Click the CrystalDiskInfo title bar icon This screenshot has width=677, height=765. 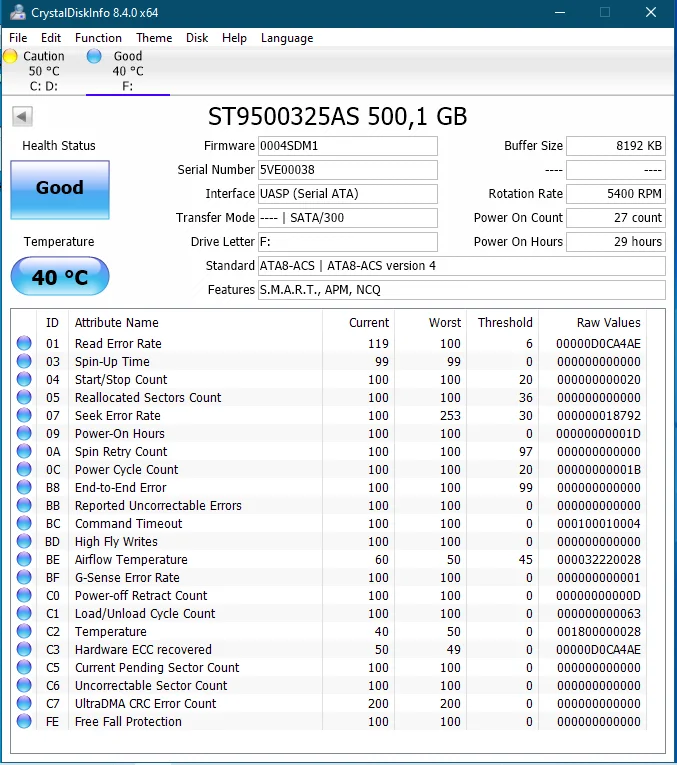pos(17,12)
